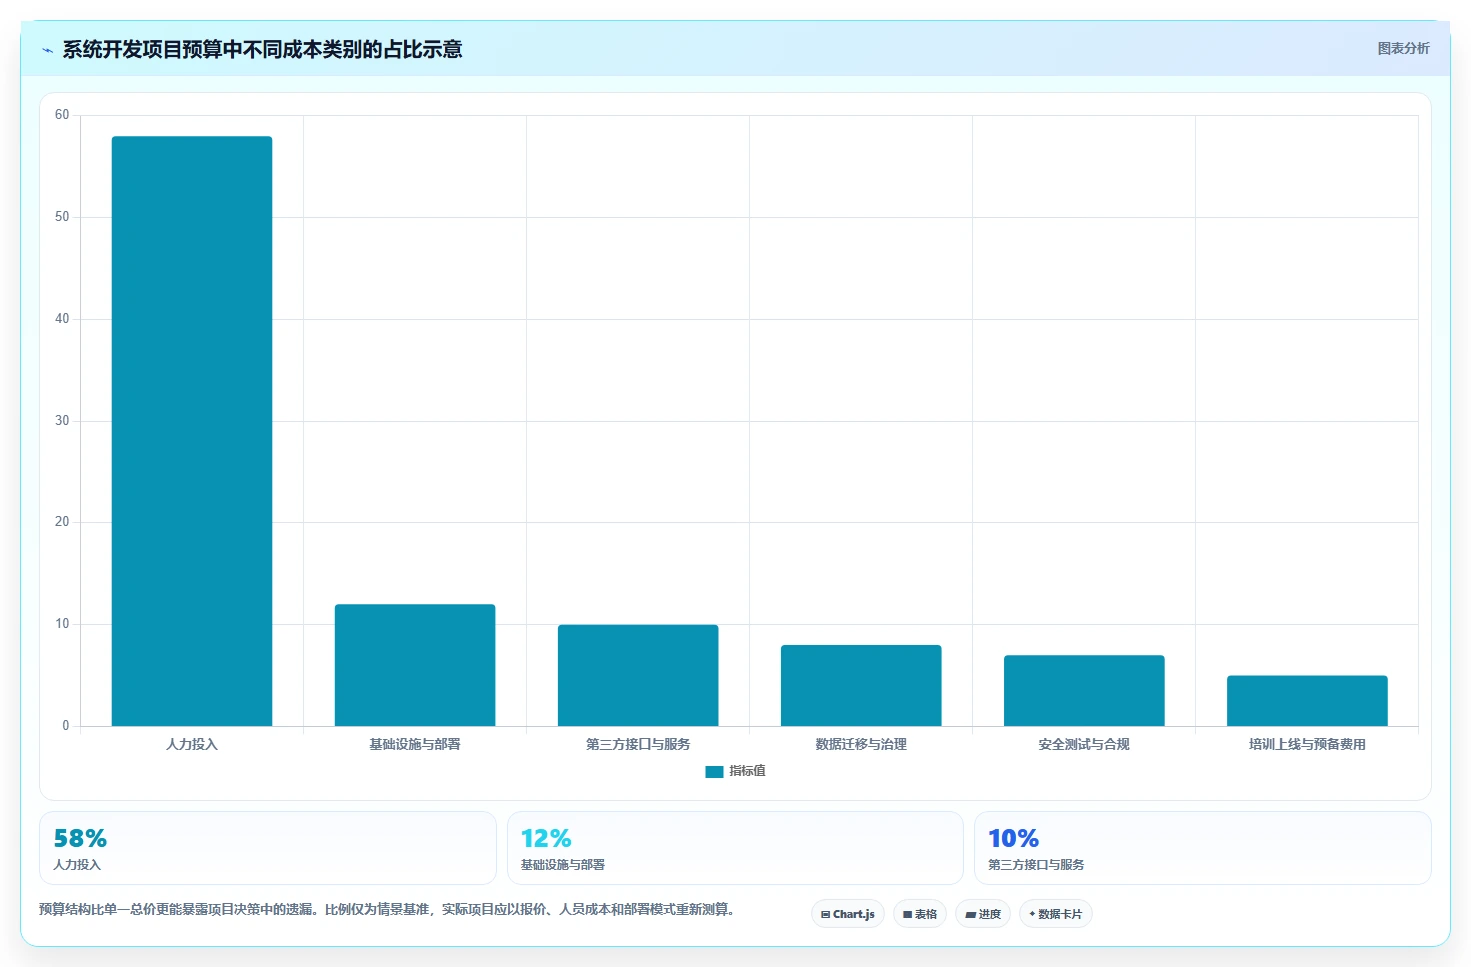Click the 表格 tag
Image resolution: width=1471 pixels, height=967 pixels.
920,914
